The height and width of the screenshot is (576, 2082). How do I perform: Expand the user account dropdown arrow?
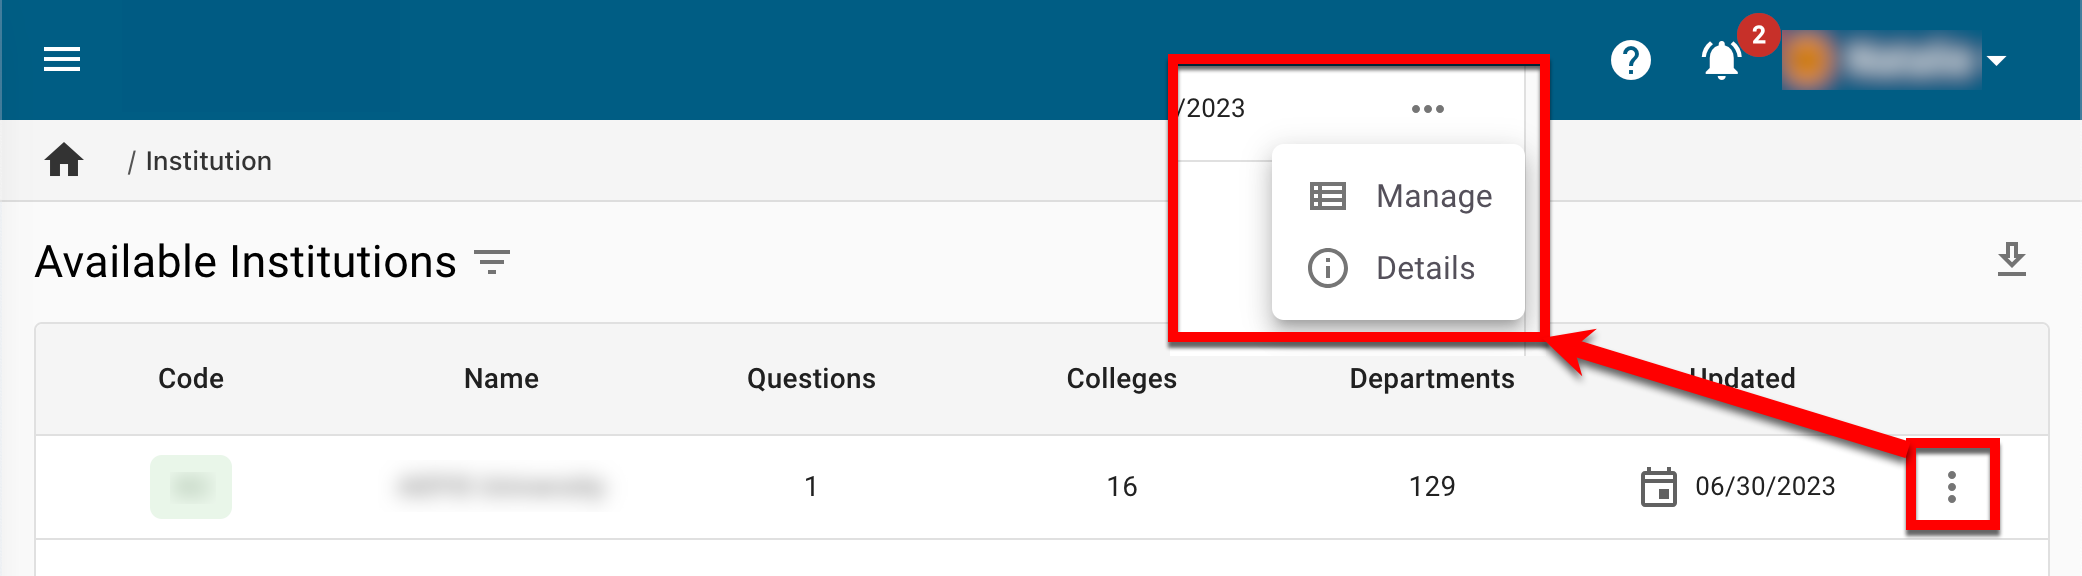(1997, 61)
